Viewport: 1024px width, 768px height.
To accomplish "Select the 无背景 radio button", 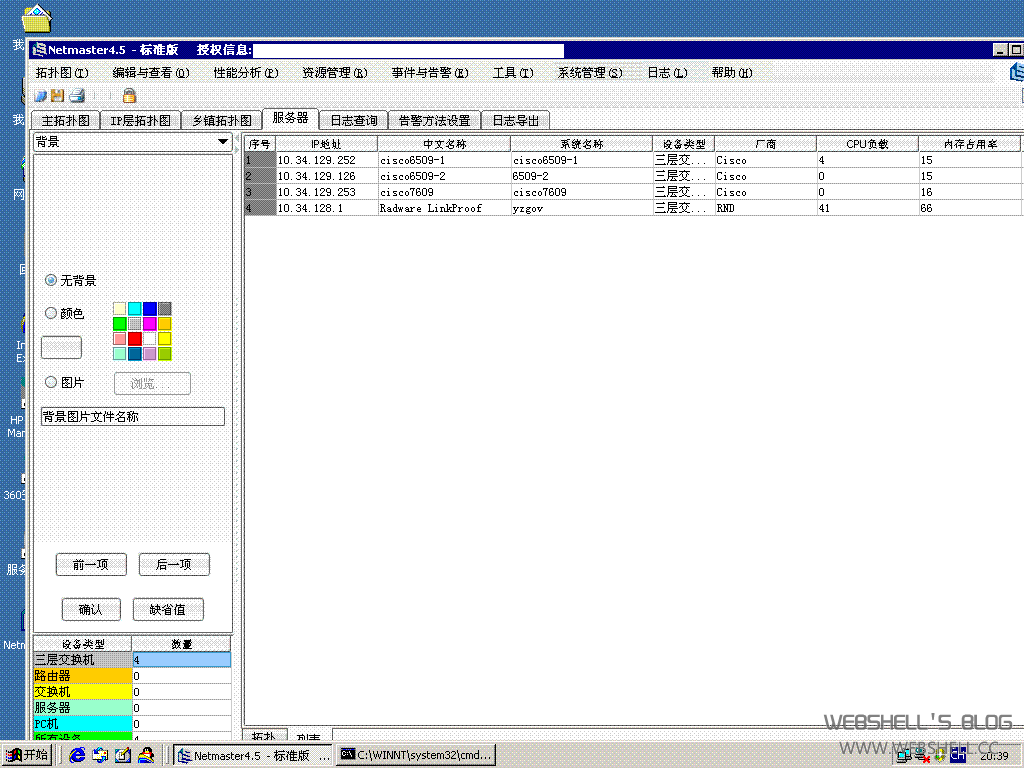I will pos(51,280).
